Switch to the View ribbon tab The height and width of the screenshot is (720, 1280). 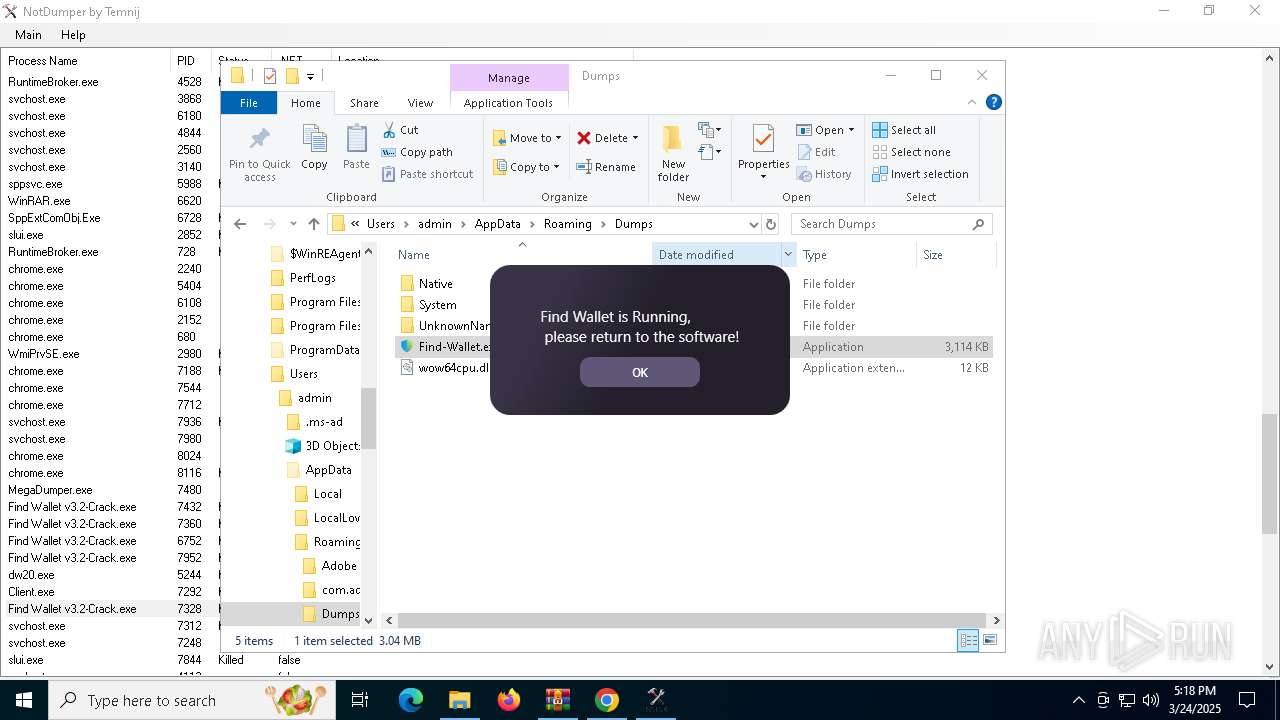(420, 102)
